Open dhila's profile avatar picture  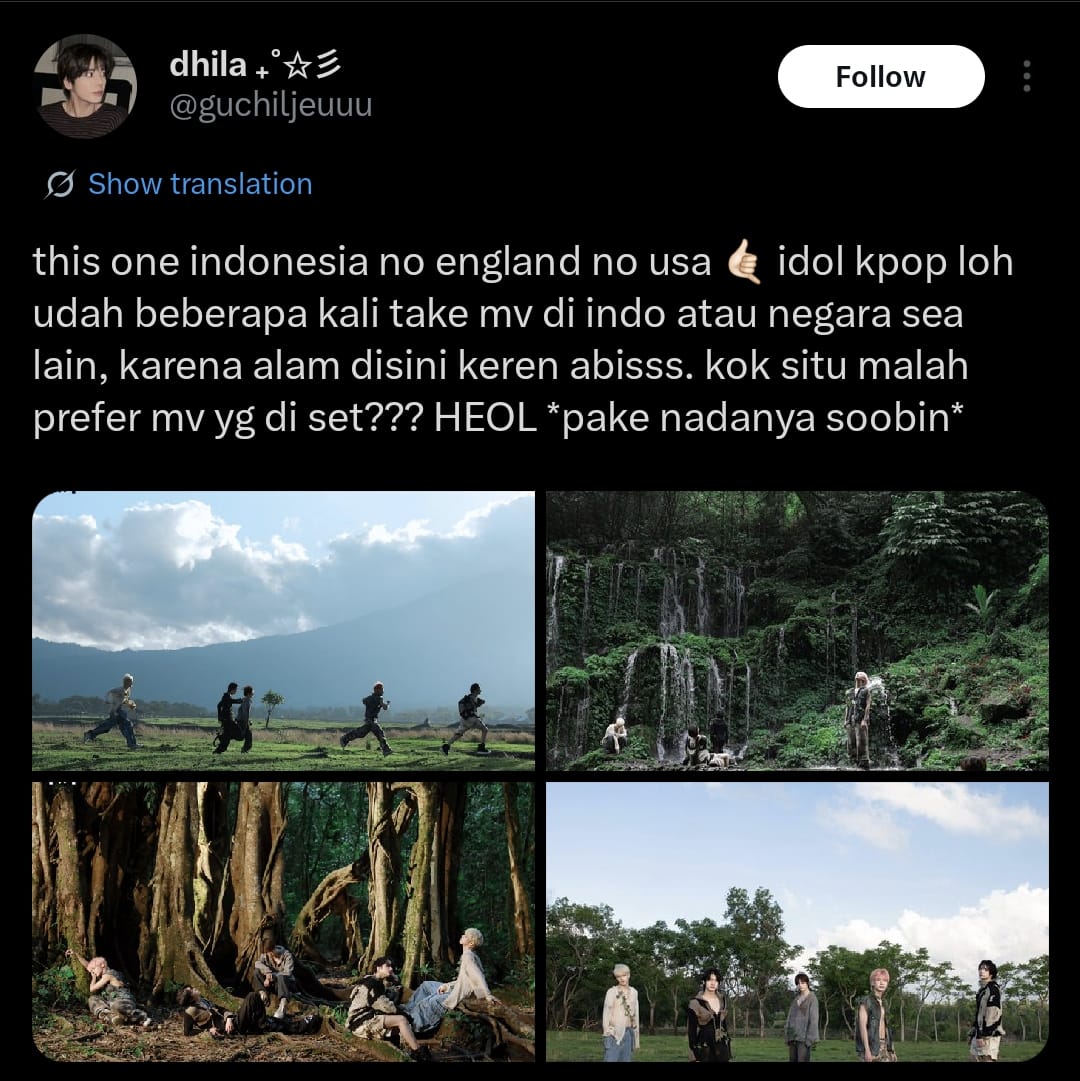[x=85, y=86]
